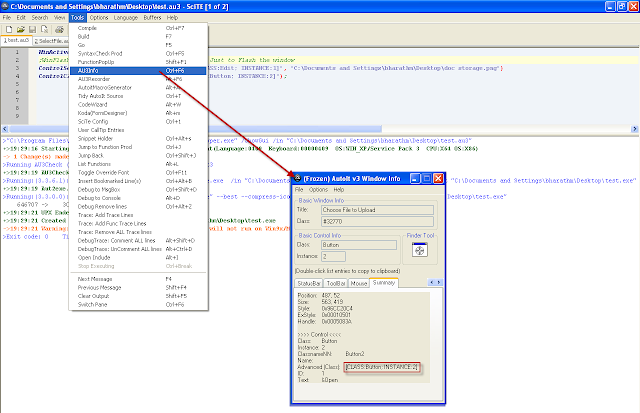The image size is (640, 413).
Task: Choose Trace: Add Func Trace Lines
Action: point(138,224)
